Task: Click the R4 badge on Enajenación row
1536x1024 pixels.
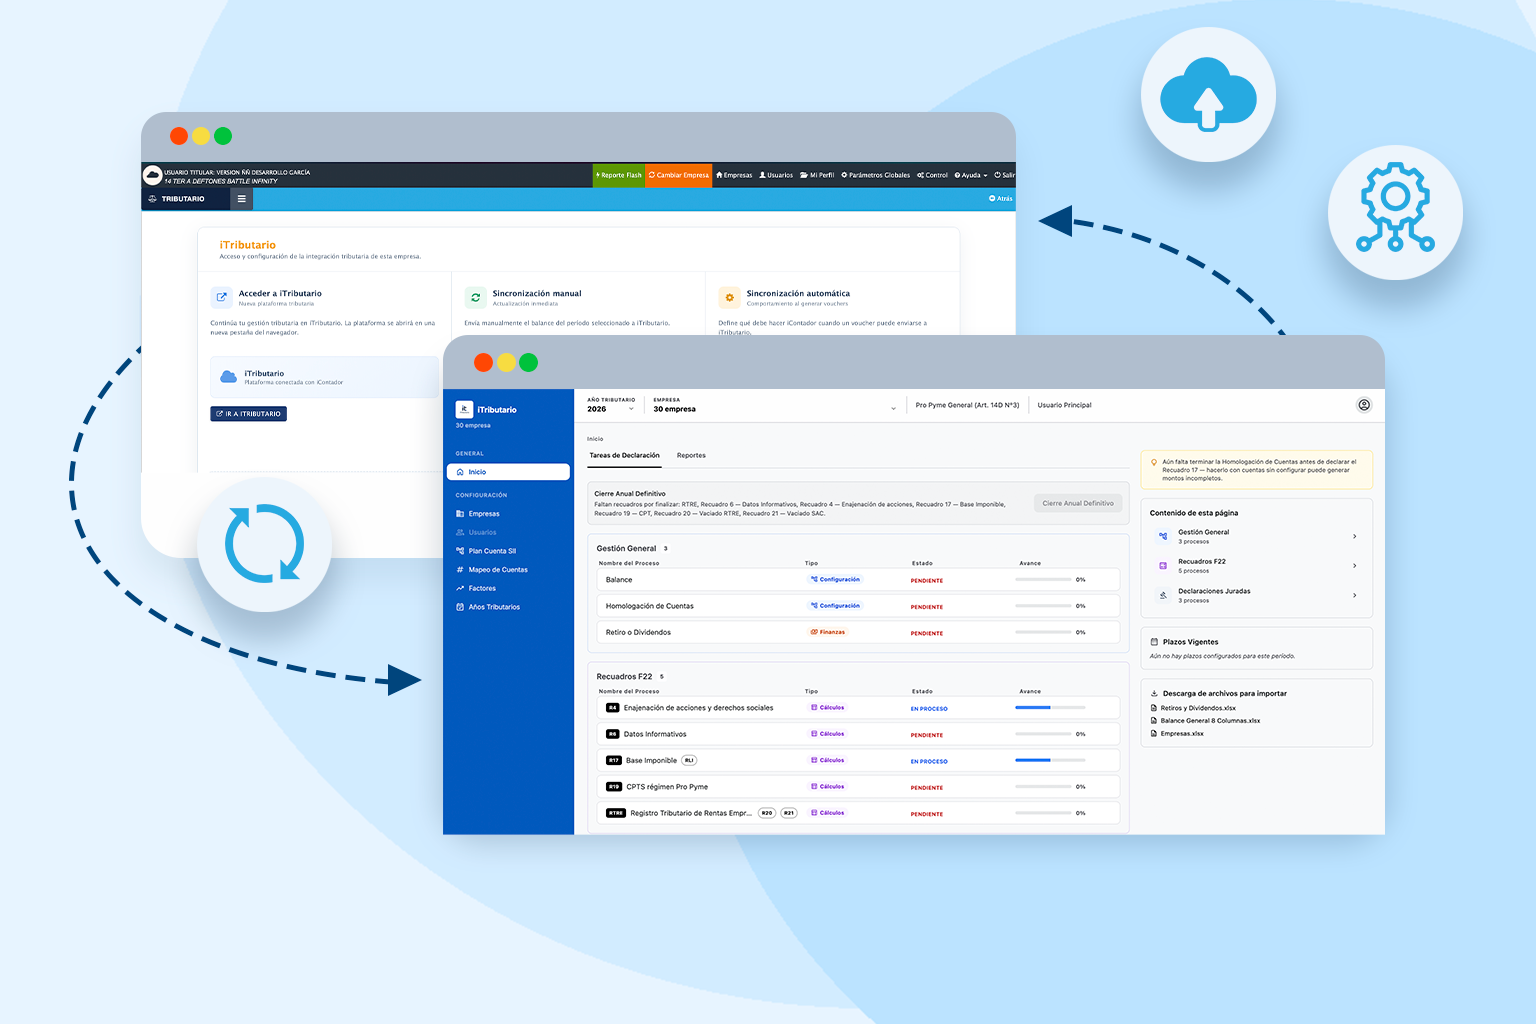Action: click(x=613, y=708)
